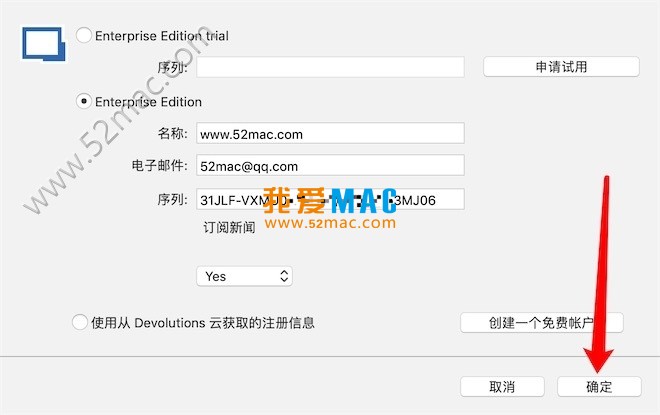Choose the Enterprise Edition radio option
This screenshot has width=660, height=415.
tap(84, 102)
